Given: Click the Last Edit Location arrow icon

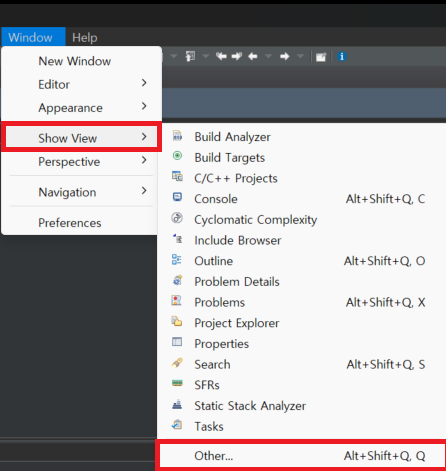Looking at the screenshot, I should pos(221,56).
